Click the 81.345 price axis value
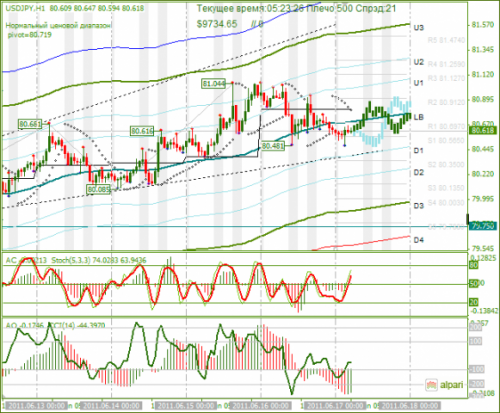The height and width of the screenshot is (413, 500). [483, 50]
